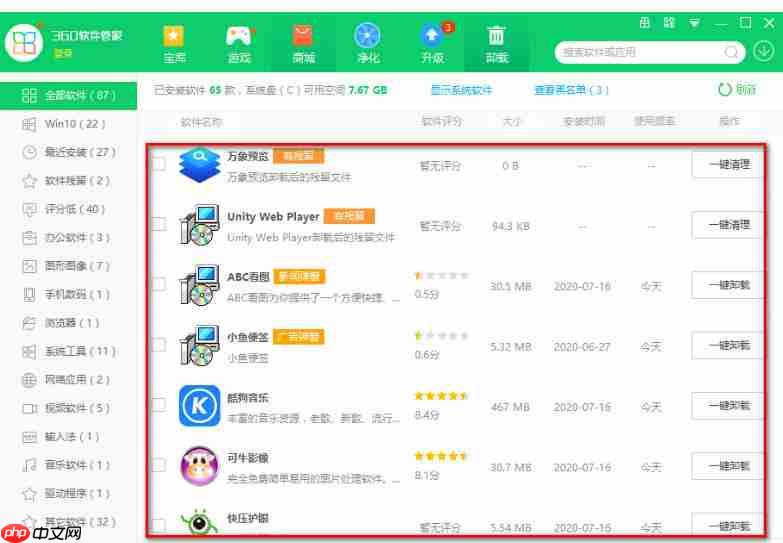
Task: Click the 广告弹窗 tag on 小鱼便签
Action: click(299, 337)
